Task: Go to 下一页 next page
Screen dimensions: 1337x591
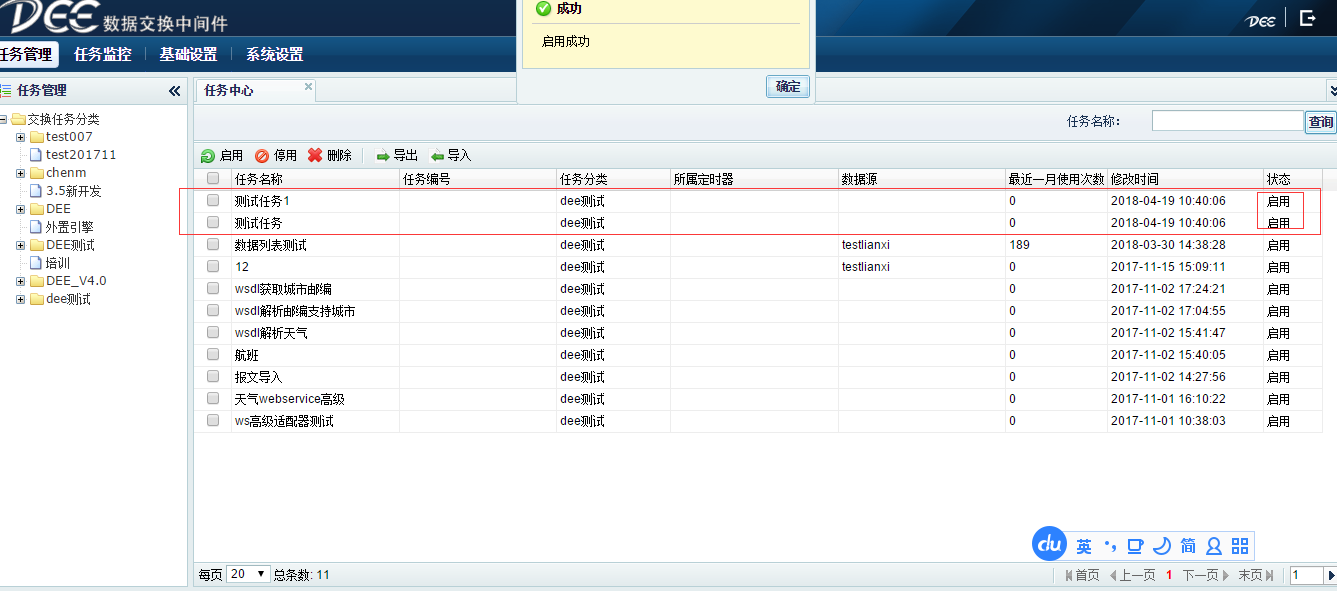Action: click(x=1206, y=575)
